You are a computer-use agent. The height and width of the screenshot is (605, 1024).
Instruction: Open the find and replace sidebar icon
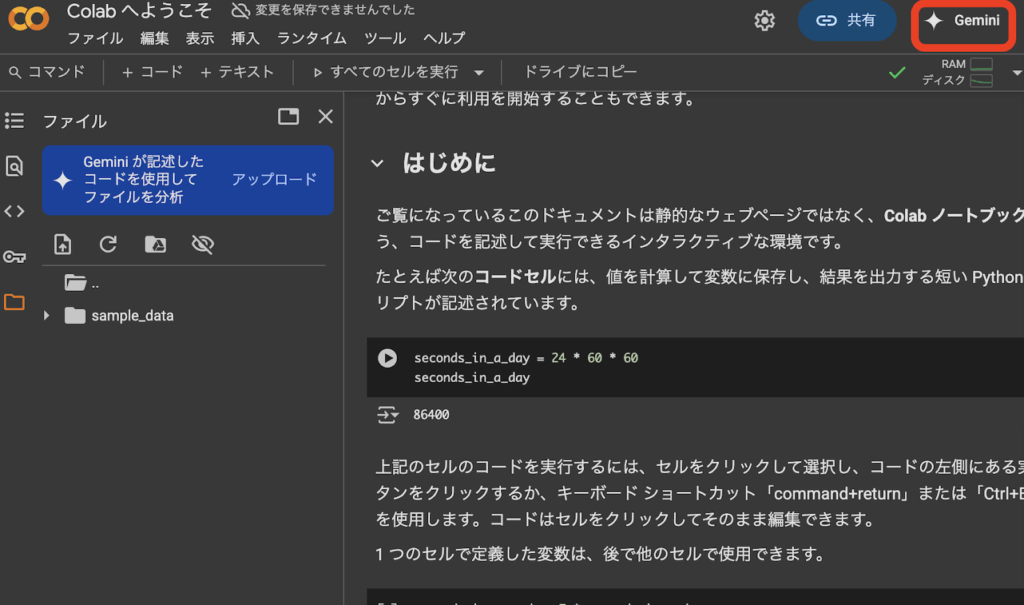pyautogui.click(x=14, y=166)
